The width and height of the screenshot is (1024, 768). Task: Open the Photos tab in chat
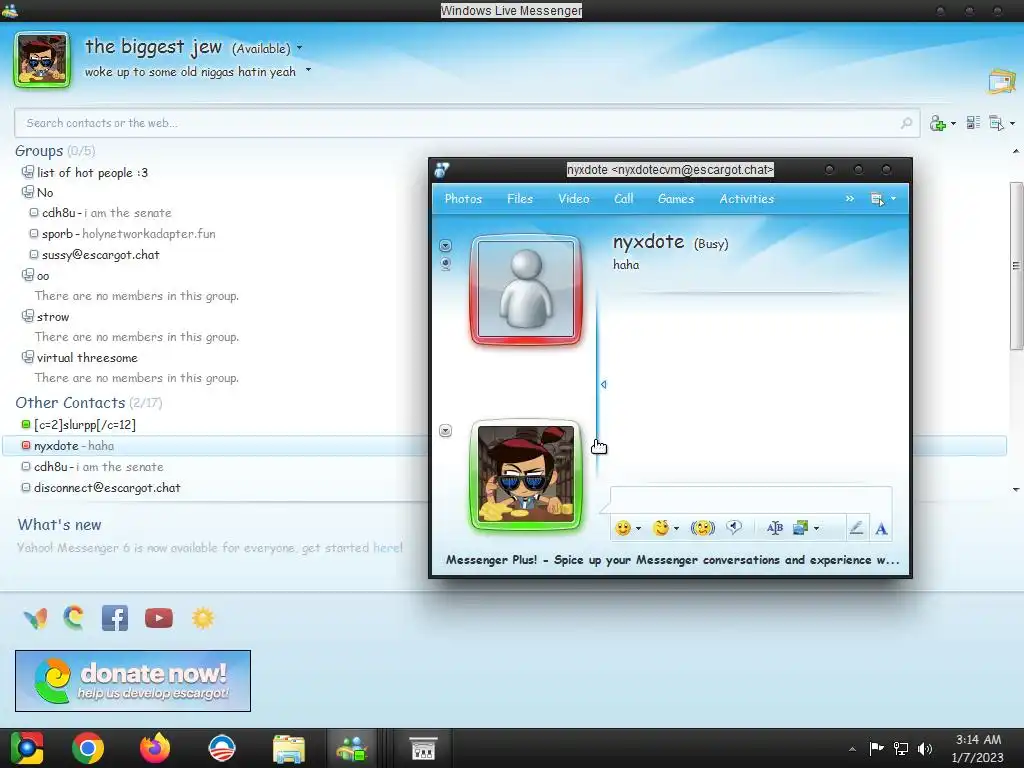[x=463, y=199]
